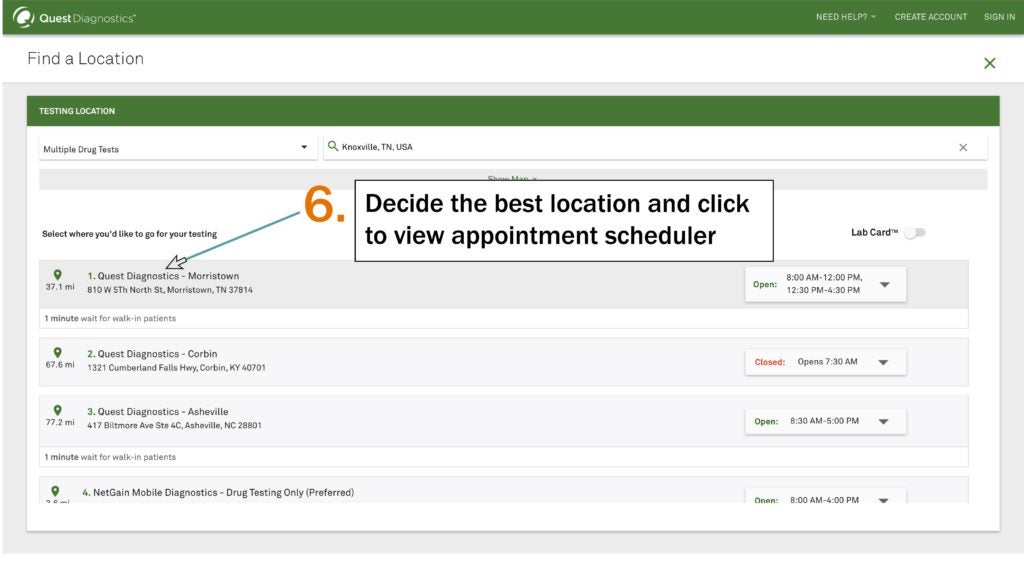The height and width of the screenshot is (576, 1024).
Task: Toggle the Lab Card switch
Action: (x=914, y=232)
